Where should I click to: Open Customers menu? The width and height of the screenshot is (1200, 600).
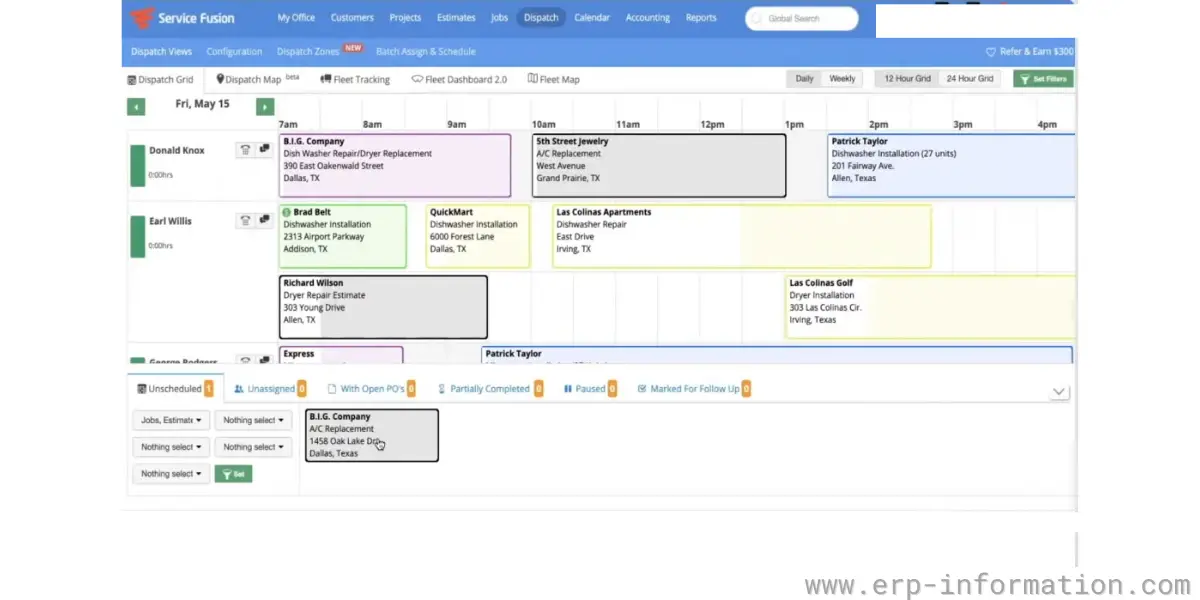[352, 18]
